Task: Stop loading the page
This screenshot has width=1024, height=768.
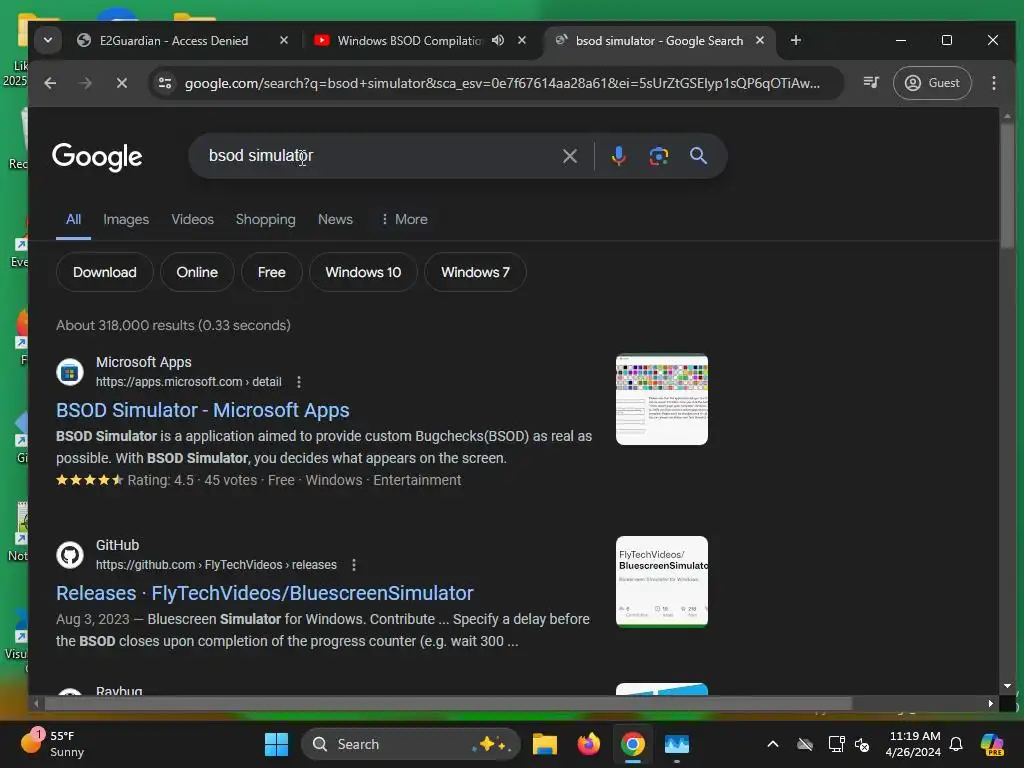Action: coord(121,83)
